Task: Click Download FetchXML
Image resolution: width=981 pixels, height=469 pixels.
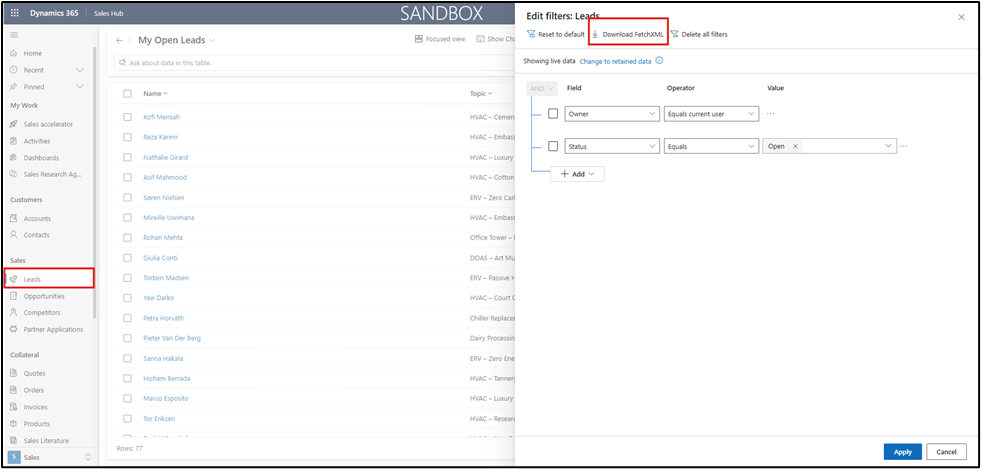Action: 628,34
